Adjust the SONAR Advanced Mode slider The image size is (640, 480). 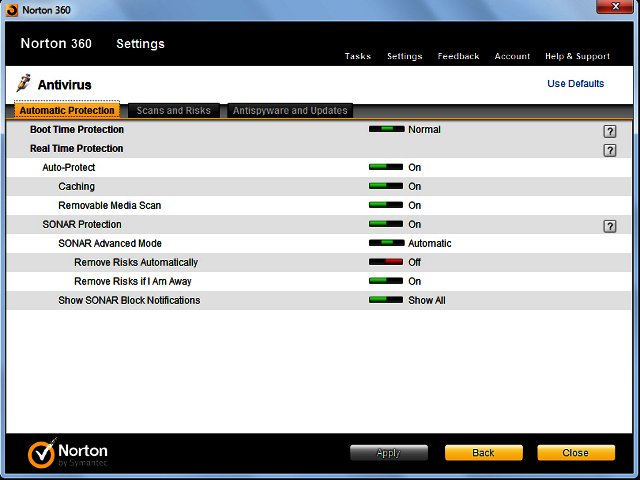(x=387, y=243)
